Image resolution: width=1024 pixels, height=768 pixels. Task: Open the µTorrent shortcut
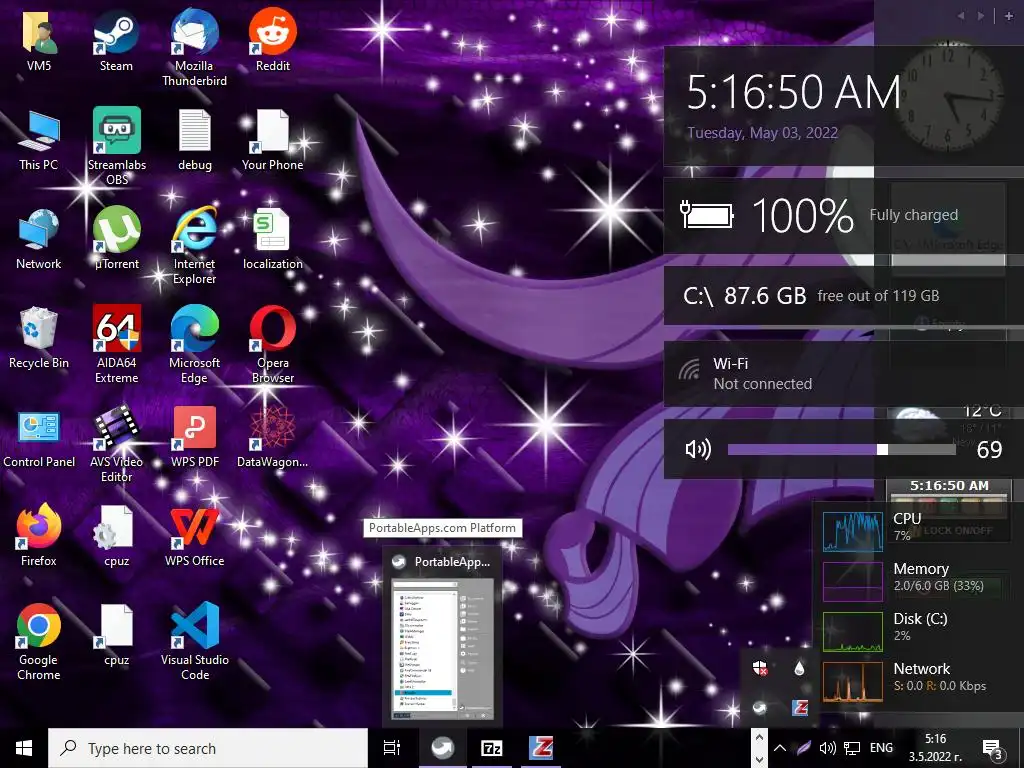[x=116, y=239]
